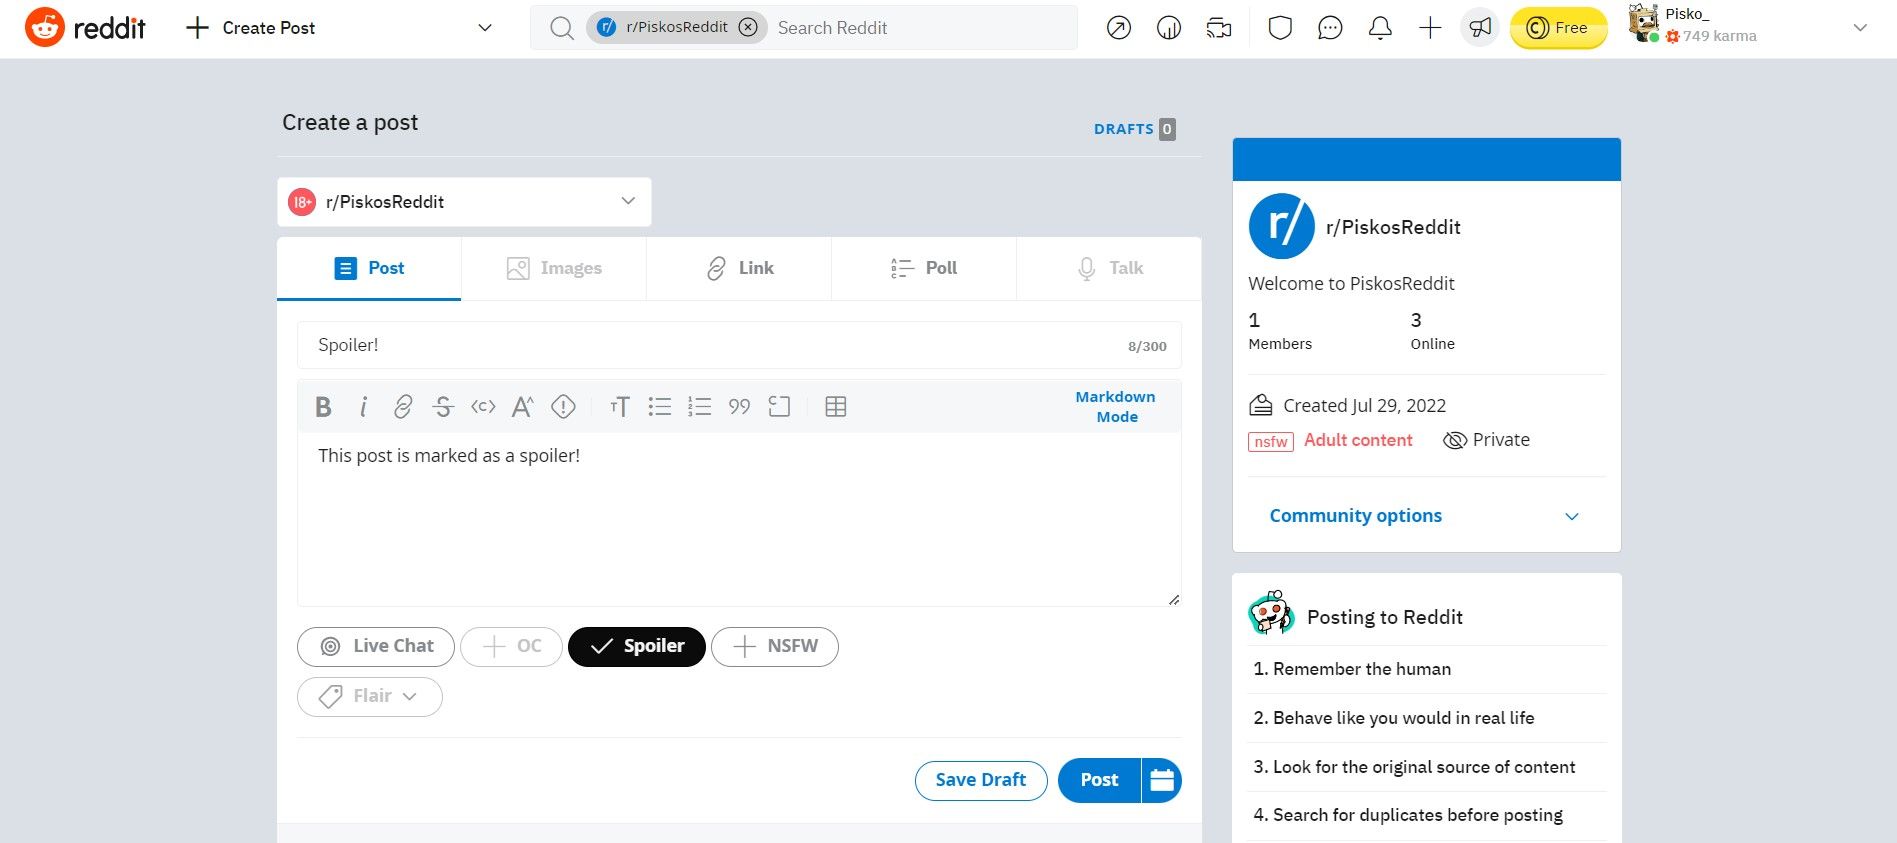Open the Notifications bell icon
This screenshot has width=1897, height=843.
pyautogui.click(x=1380, y=28)
